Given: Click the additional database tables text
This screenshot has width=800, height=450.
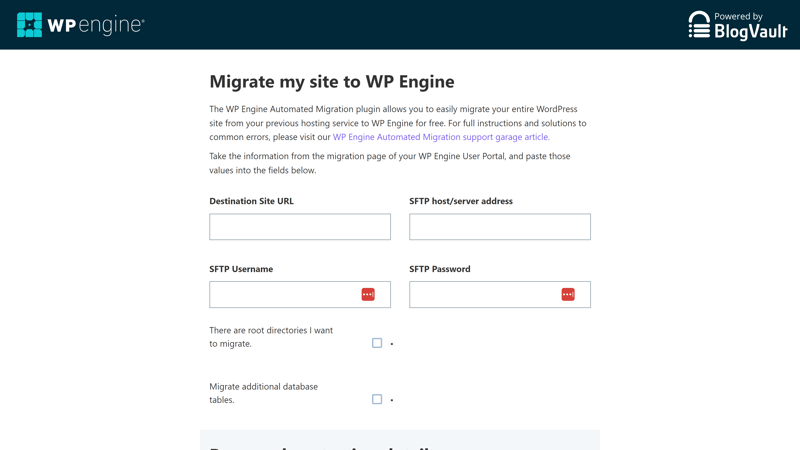Looking at the screenshot, I should tap(263, 393).
